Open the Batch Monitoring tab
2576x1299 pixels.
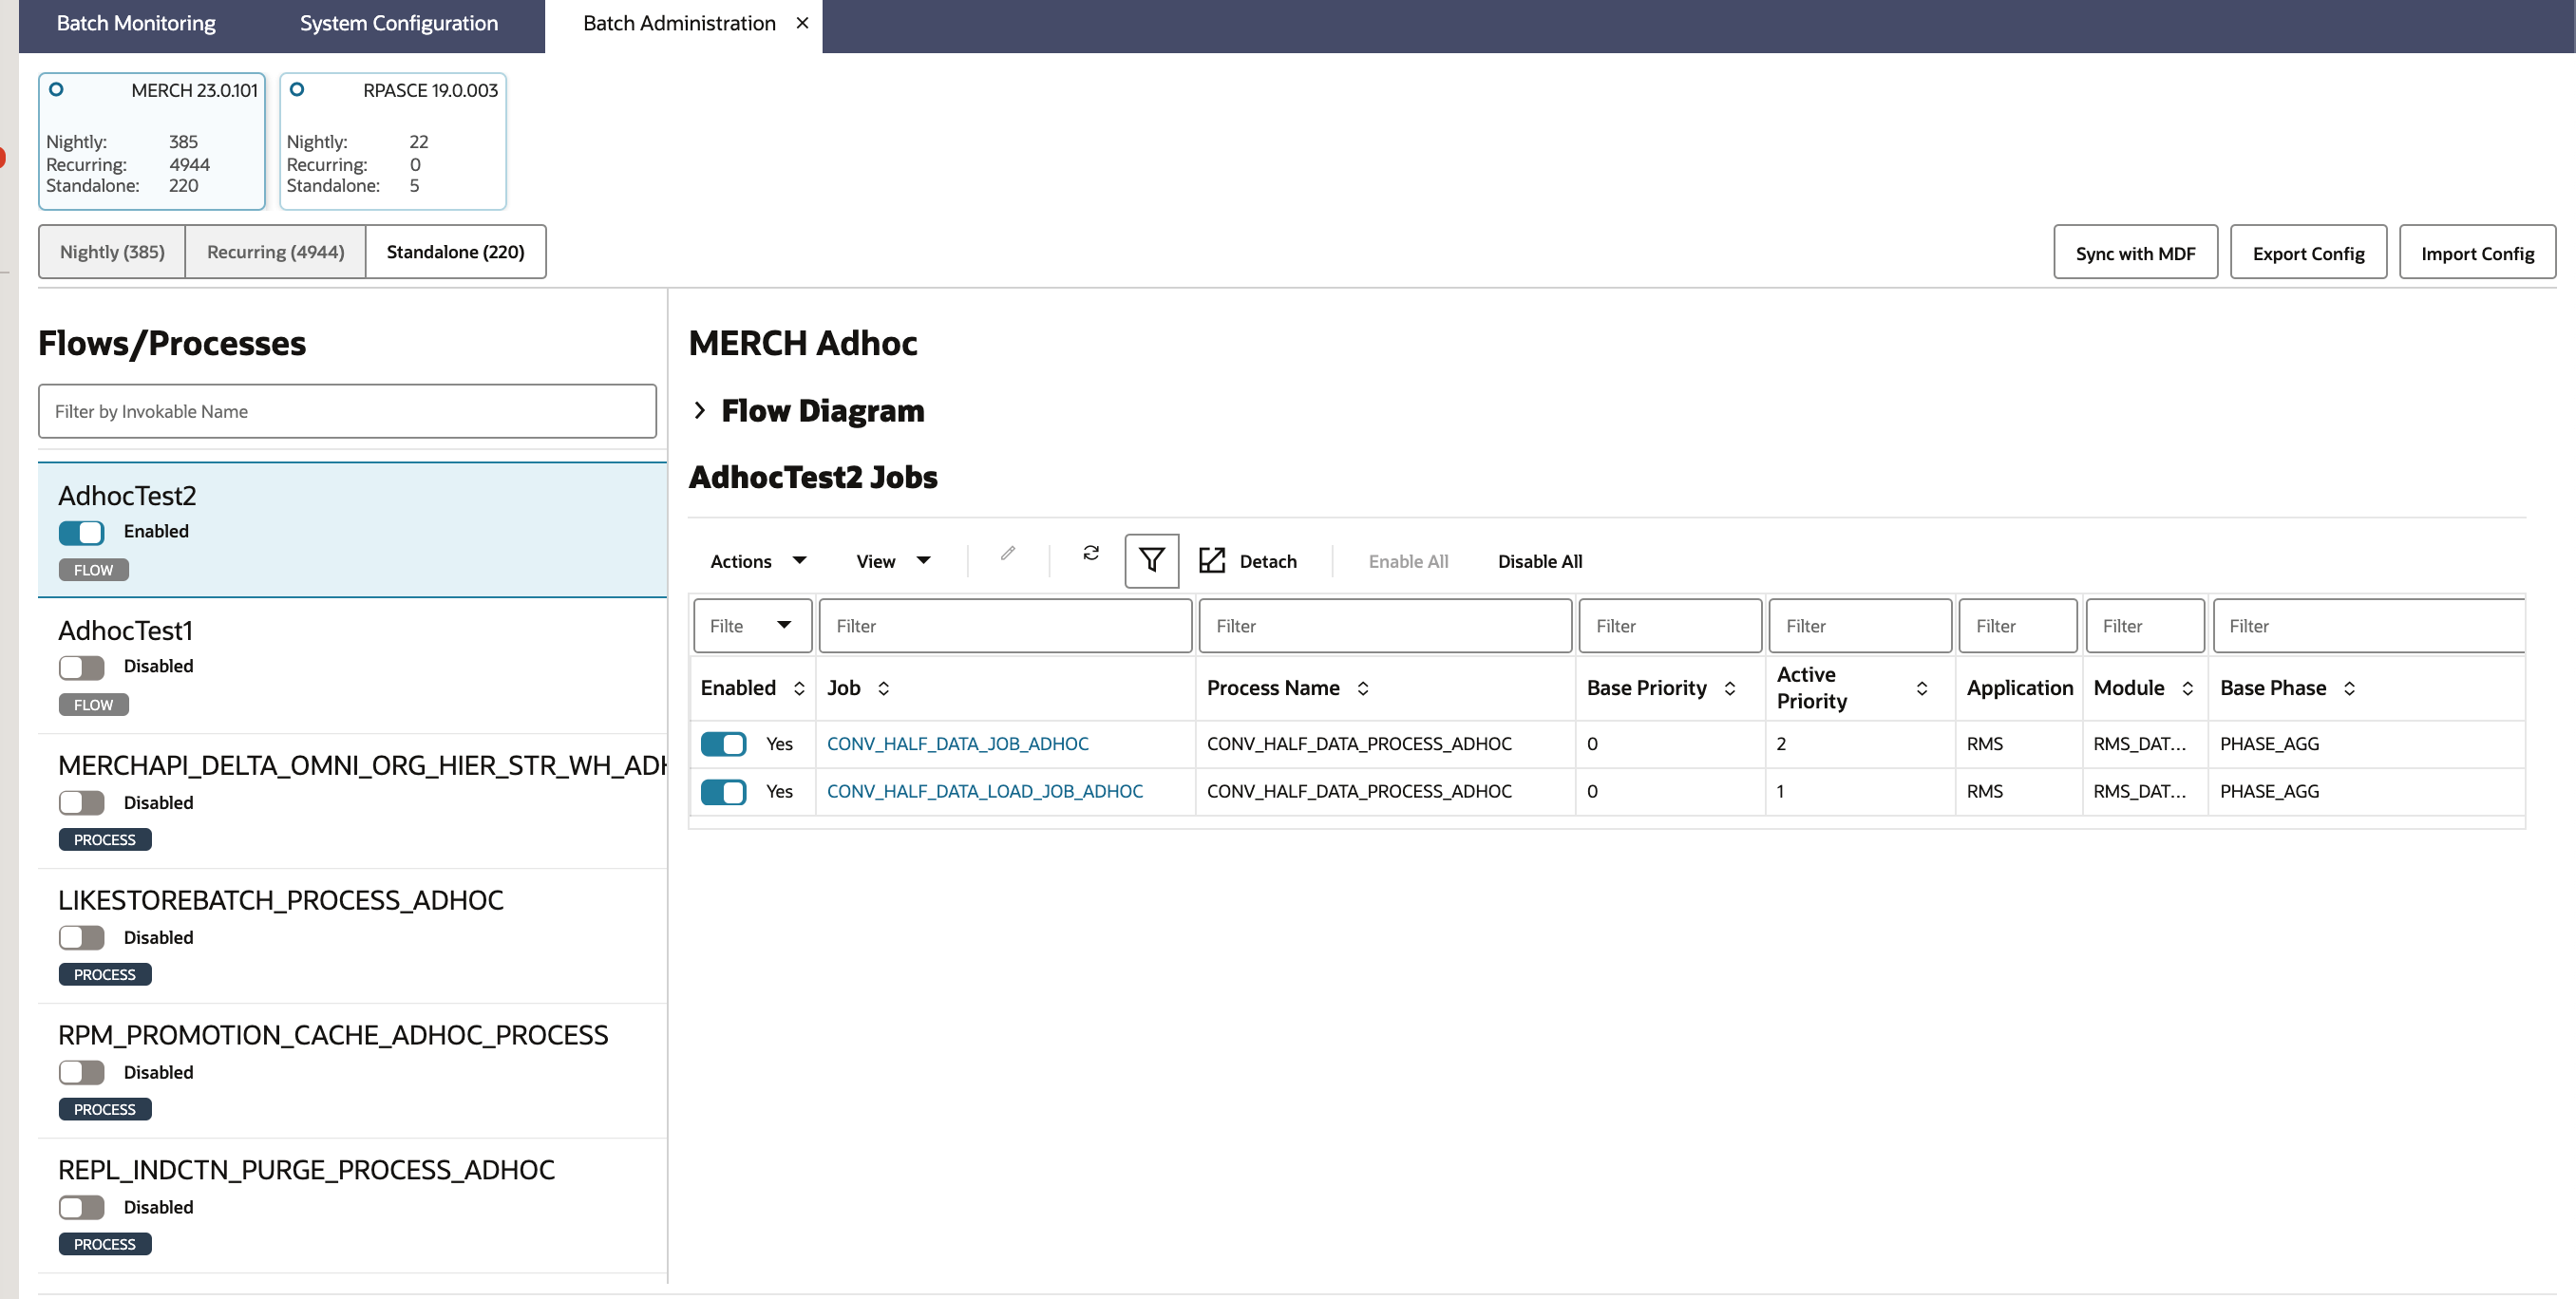(x=136, y=23)
